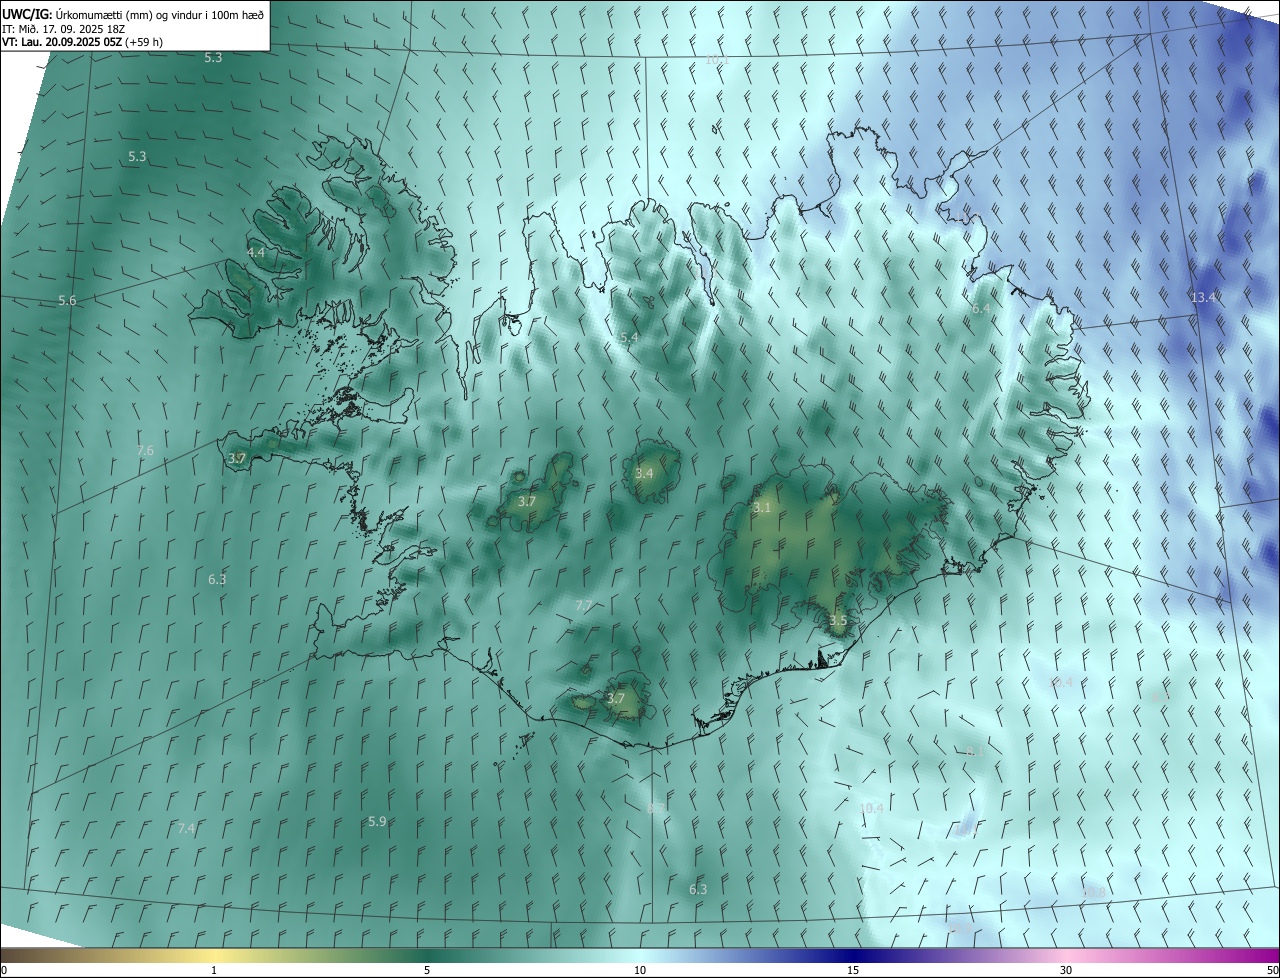Click the 15 tick on the color scale
The image size is (1280, 978).
853,970
